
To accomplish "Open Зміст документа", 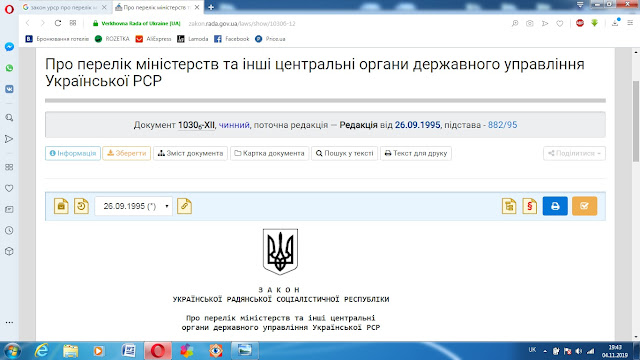I will (190, 153).
